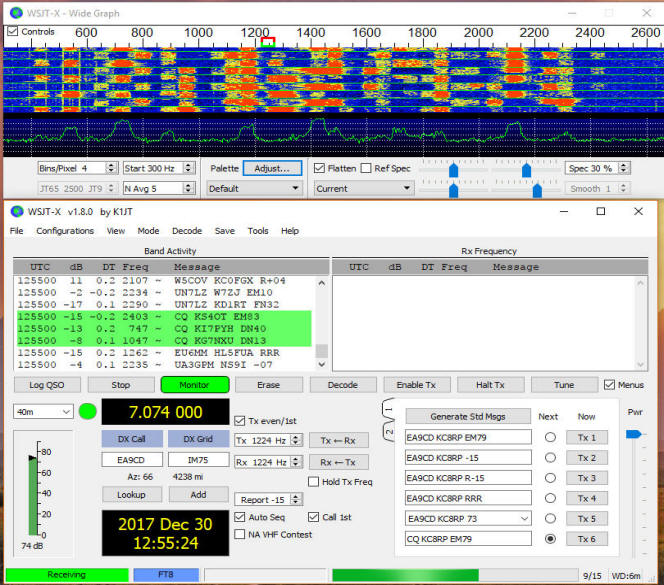Select Next radio for EA9CD KC8RP 73
Screen dimensions: 664x585
point(550,518)
